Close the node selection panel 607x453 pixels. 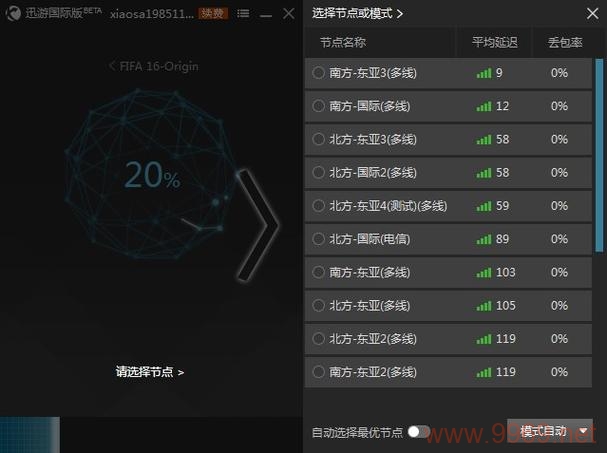pyautogui.click(x=592, y=14)
